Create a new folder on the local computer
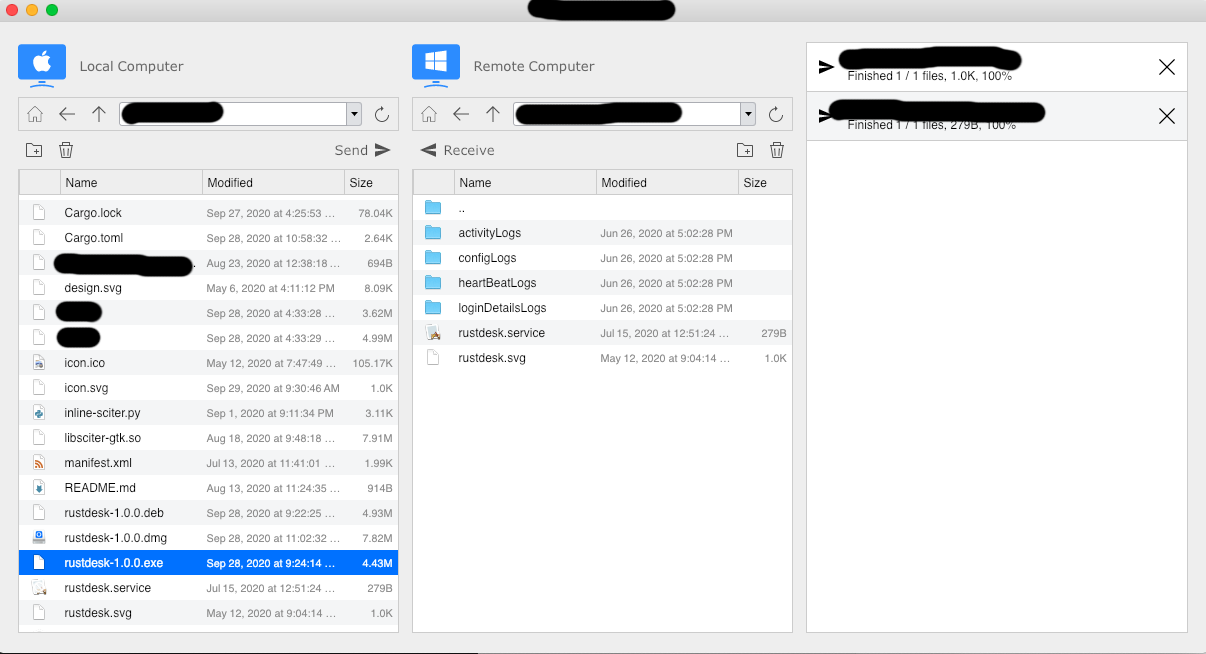Screen dimensions: 1206x654 click(34, 149)
